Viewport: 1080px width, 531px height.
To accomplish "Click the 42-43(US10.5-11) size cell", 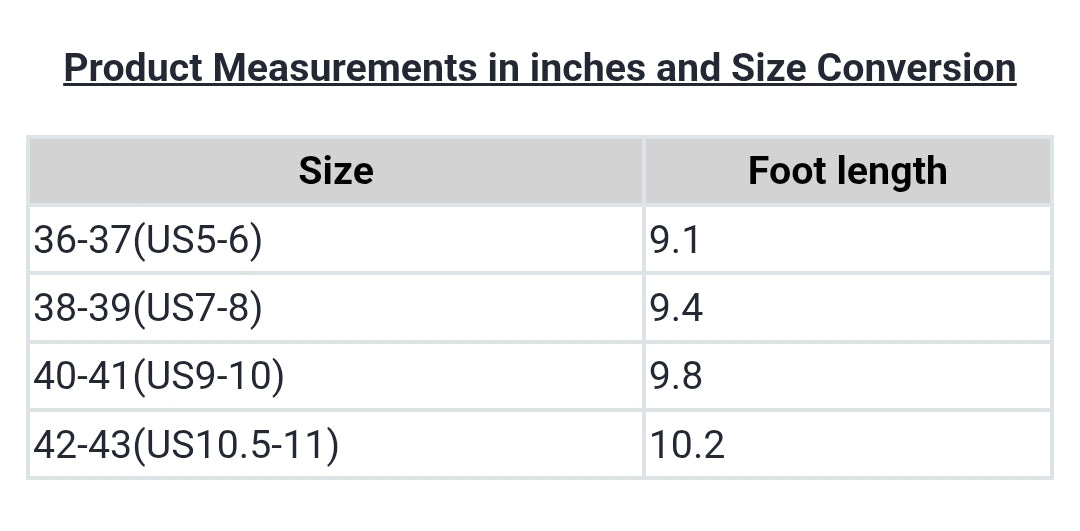I will [x=185, y=444].
